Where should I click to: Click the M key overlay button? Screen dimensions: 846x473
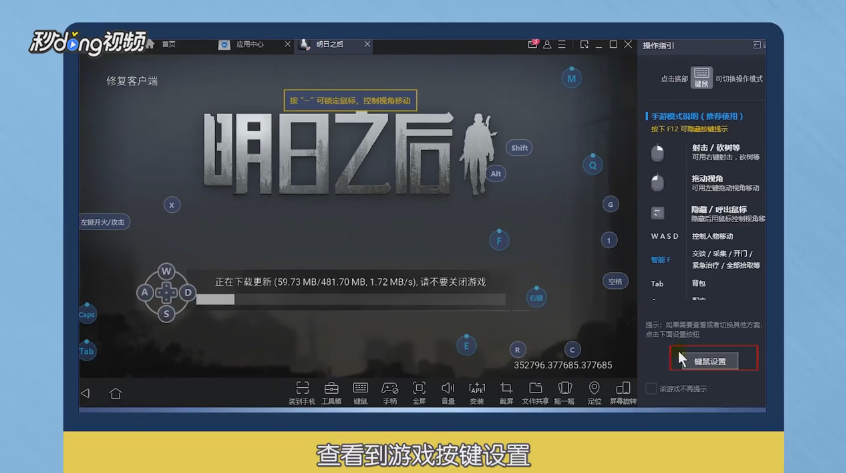point(571,78)
